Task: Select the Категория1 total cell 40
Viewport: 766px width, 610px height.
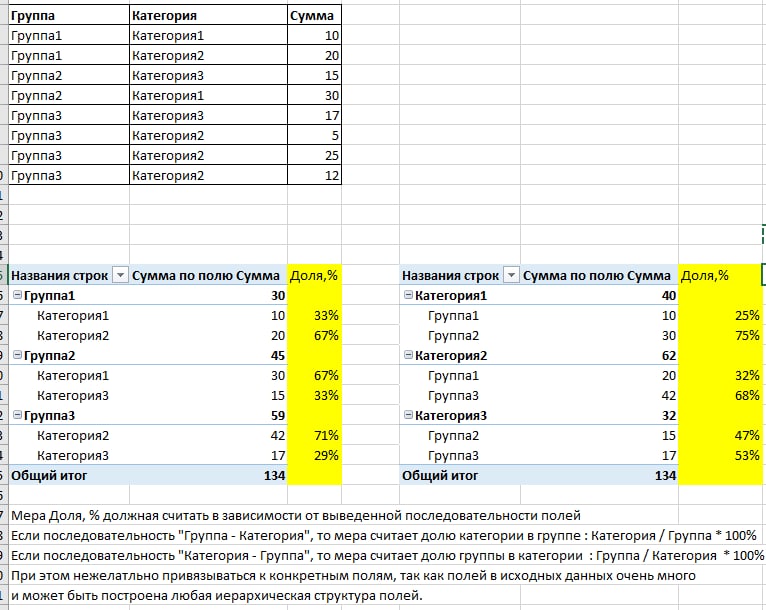Action: click(599, 295)
